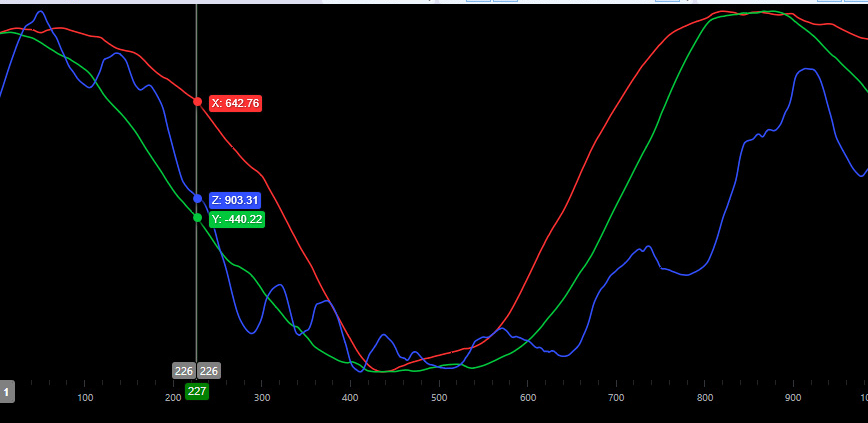Click frame 100 on the timeline ruler
Image resolution: width=868 pixels, height=423 pixels.
point(85,398)
